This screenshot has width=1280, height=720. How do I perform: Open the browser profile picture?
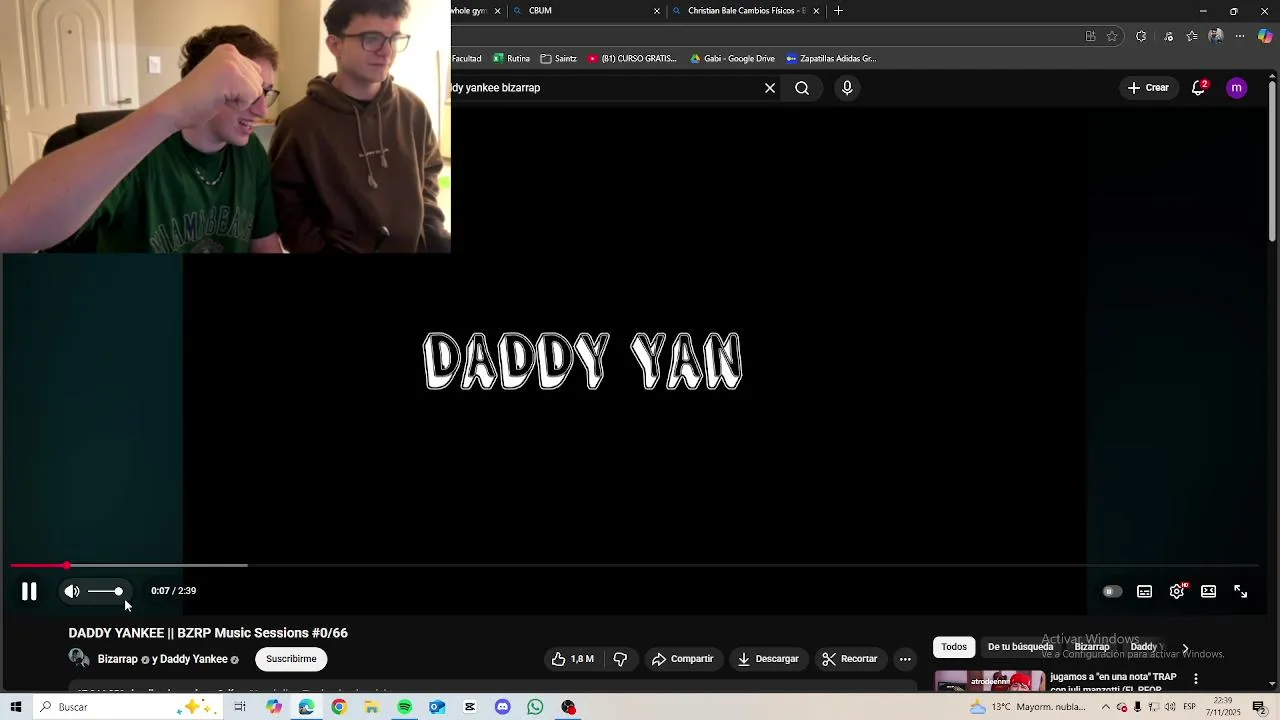pyautogui.click(x=1216, y=36)
